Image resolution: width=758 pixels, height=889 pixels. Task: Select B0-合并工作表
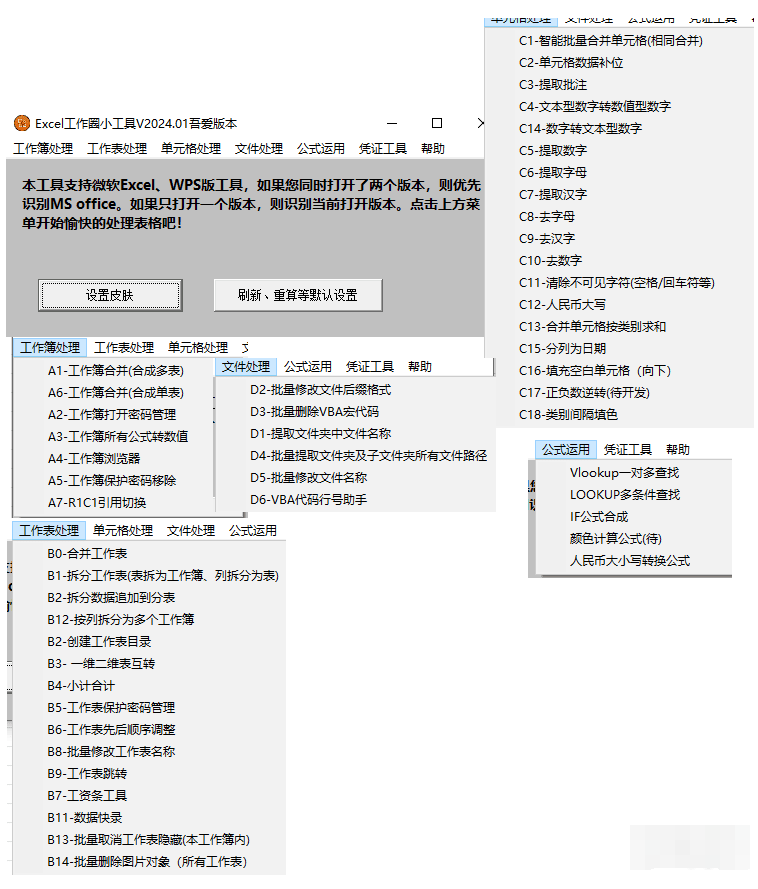[x=87, y=554]
